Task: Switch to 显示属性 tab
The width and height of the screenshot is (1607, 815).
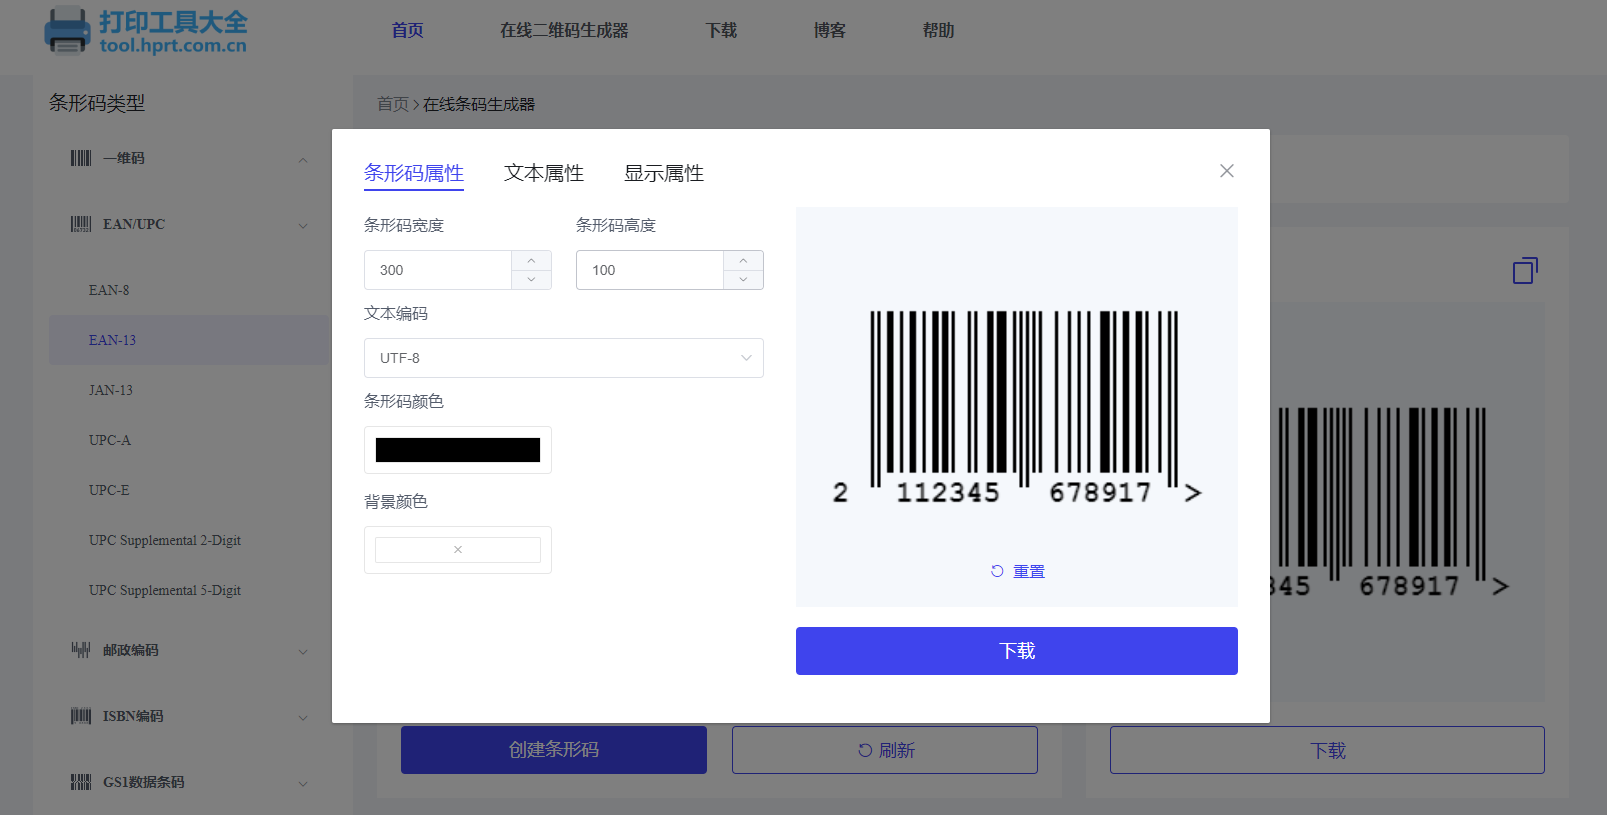Action: coord(664,173)
